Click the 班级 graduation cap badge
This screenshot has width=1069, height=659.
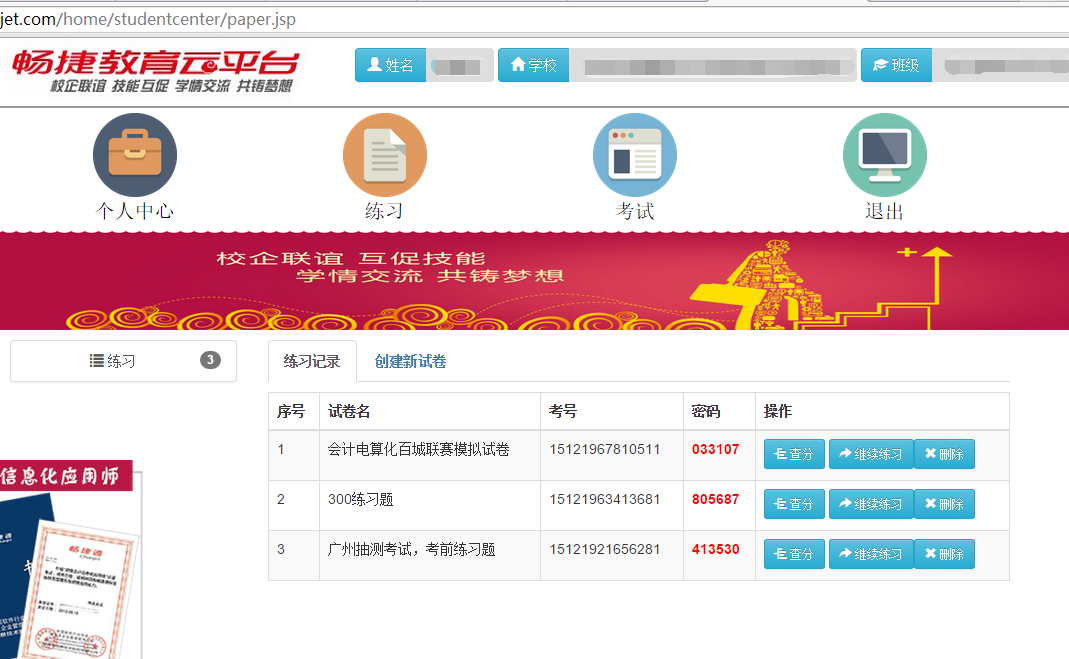click(x=896, y=65)
